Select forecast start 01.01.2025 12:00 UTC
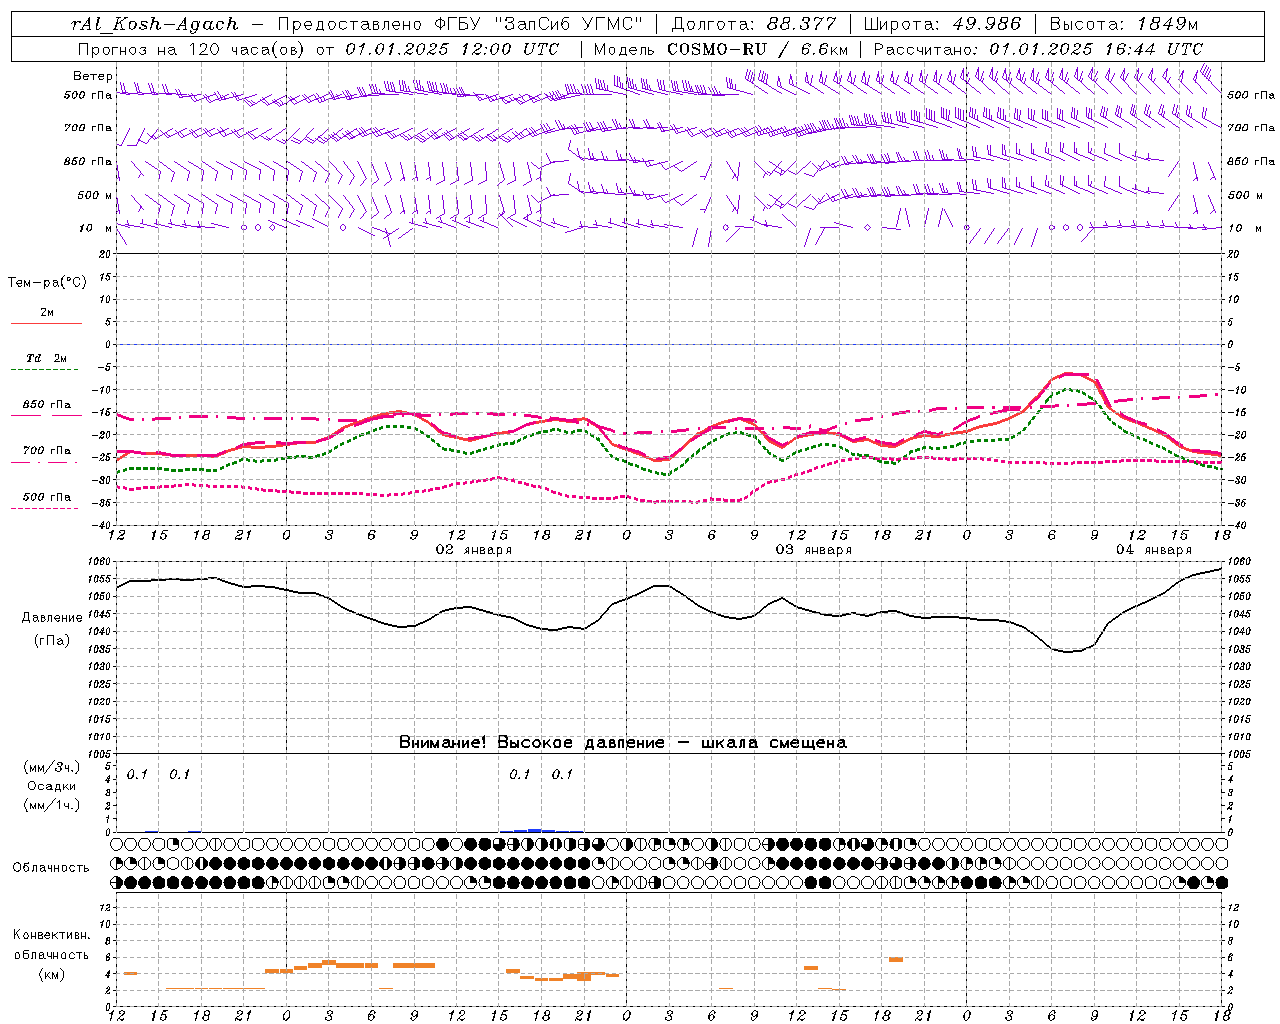The image size is (1280, 1024). pos(452,49)
